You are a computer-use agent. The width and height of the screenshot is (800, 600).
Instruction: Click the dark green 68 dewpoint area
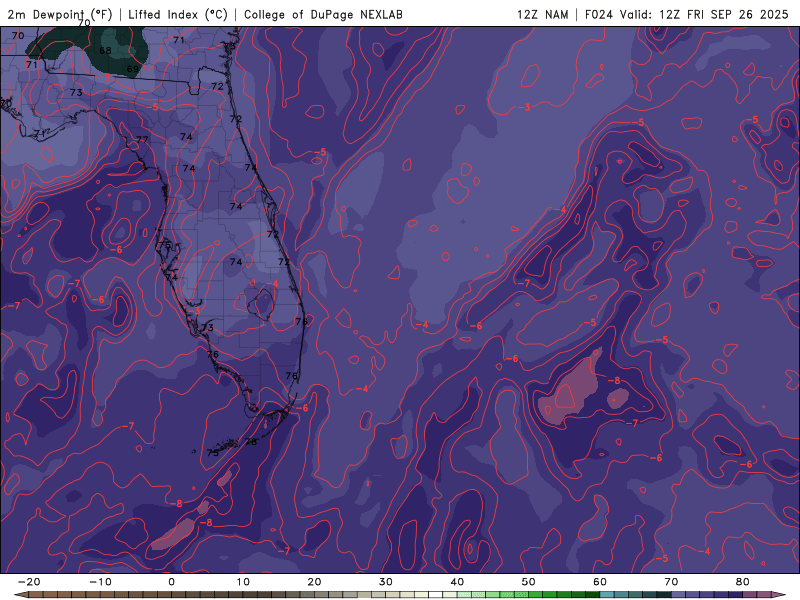click(105, 50)
